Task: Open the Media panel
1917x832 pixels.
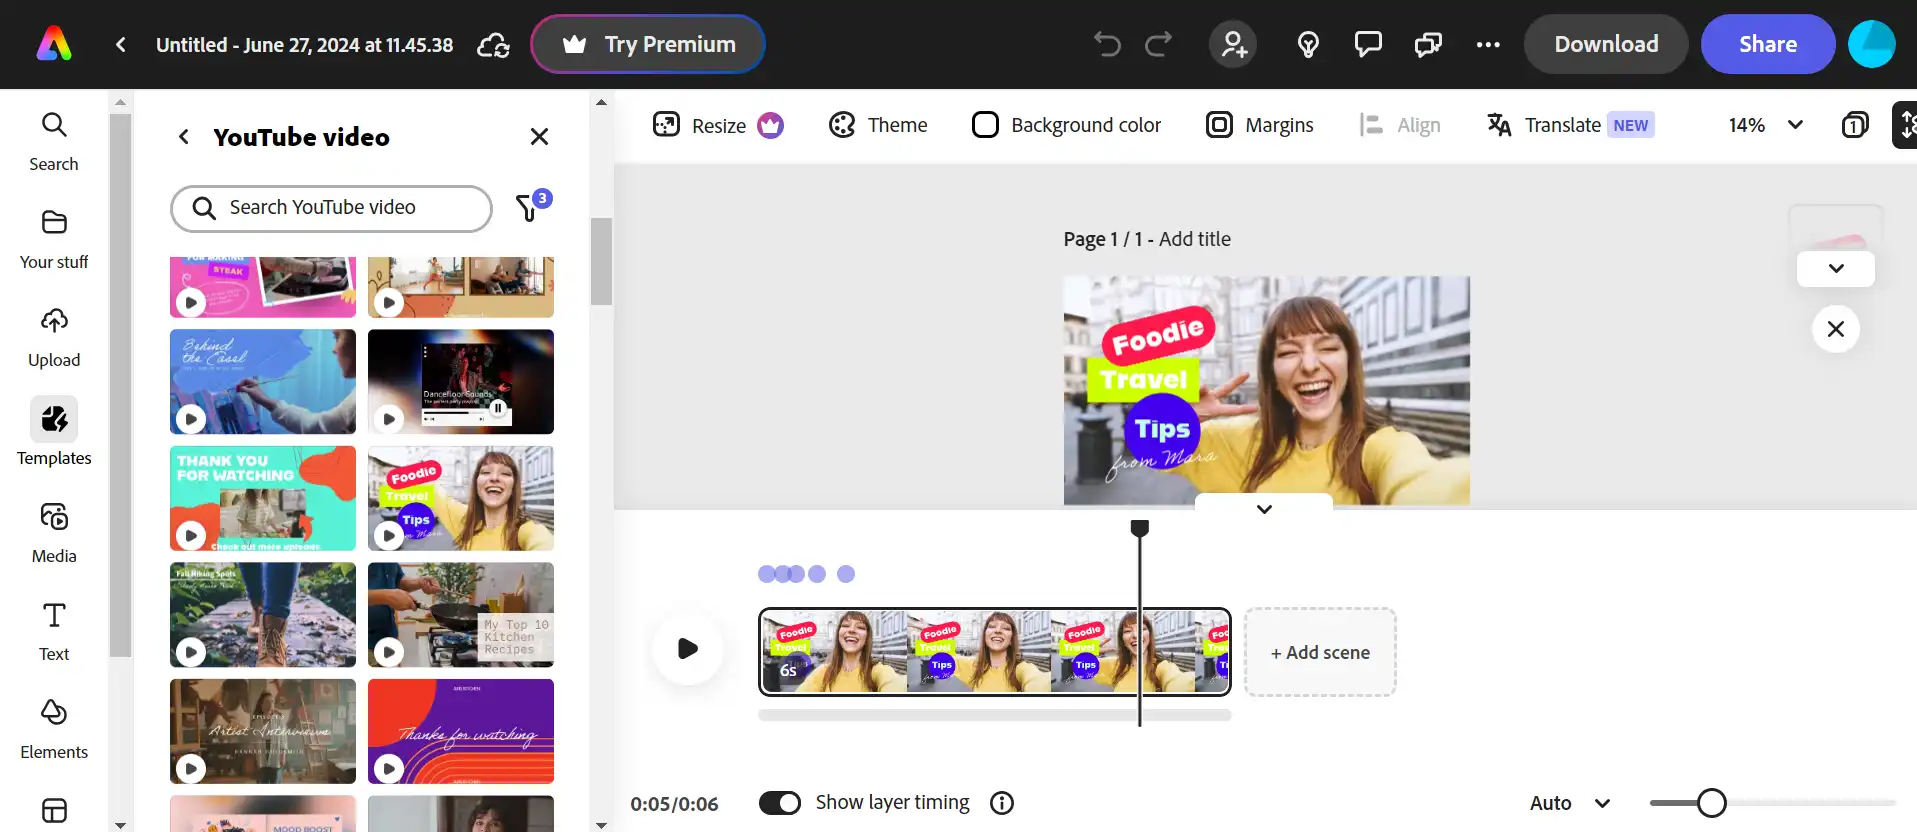Action: point(54,533)
